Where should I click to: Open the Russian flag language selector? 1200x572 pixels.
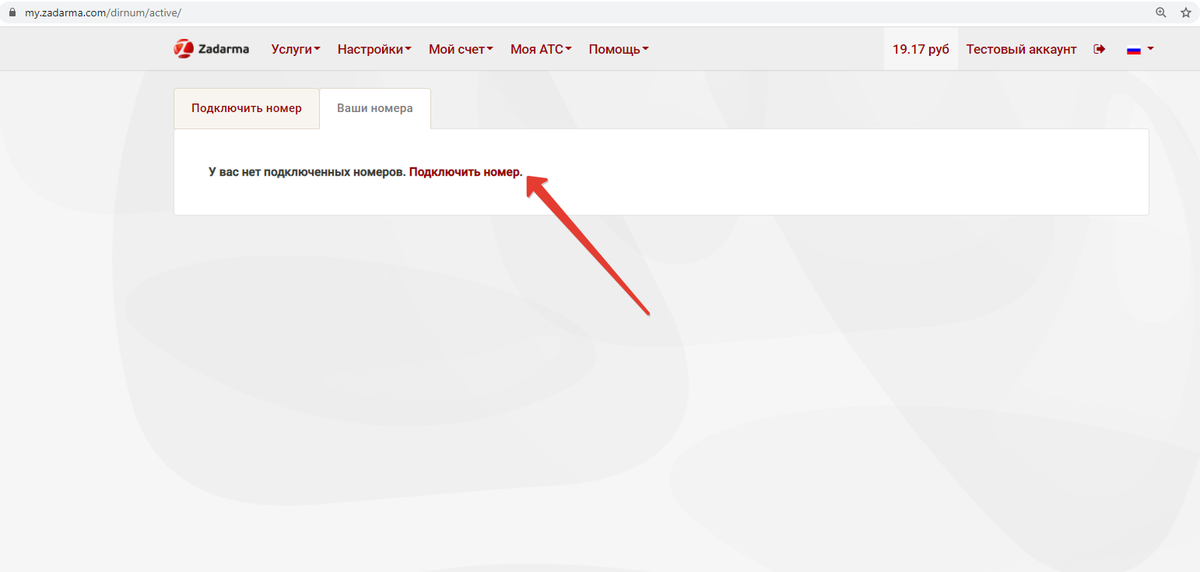point(1140,49)
